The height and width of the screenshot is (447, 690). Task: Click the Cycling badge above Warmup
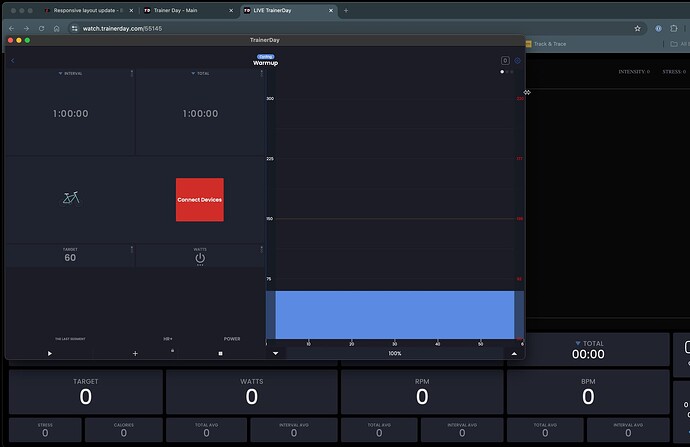(265, 57)
